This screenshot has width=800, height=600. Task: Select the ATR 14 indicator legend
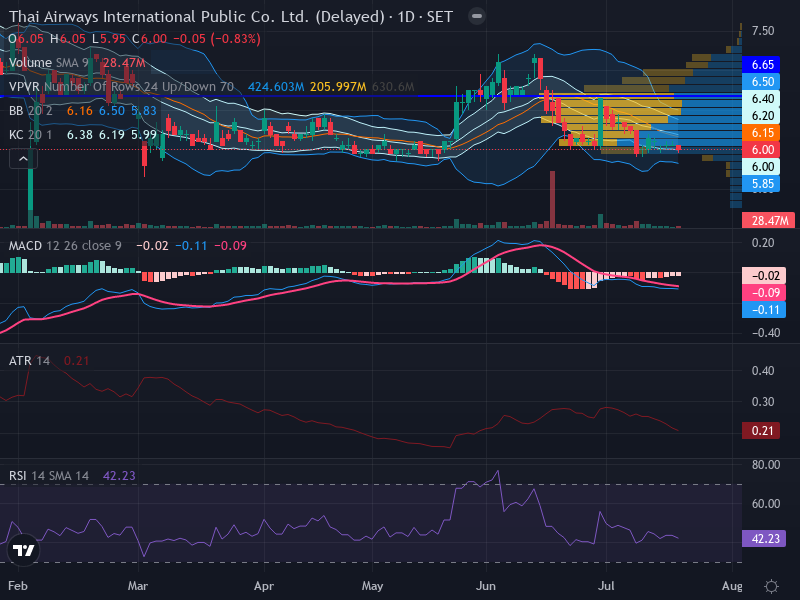click(49, 361)
